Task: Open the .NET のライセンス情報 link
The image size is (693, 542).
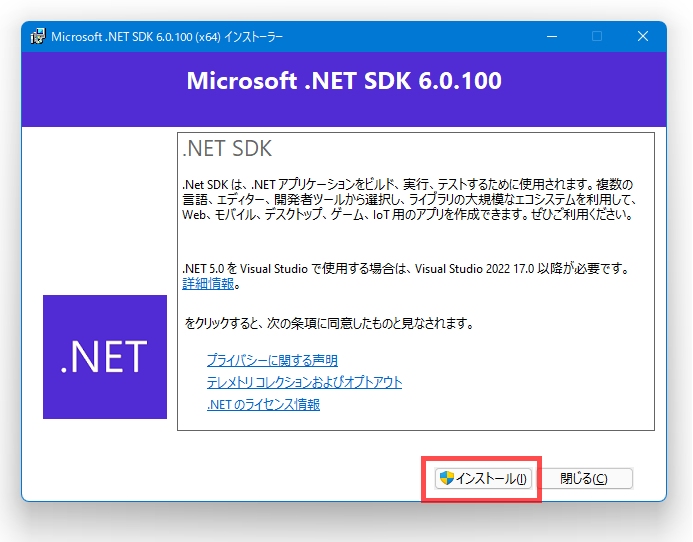Action: coord(263,405)
